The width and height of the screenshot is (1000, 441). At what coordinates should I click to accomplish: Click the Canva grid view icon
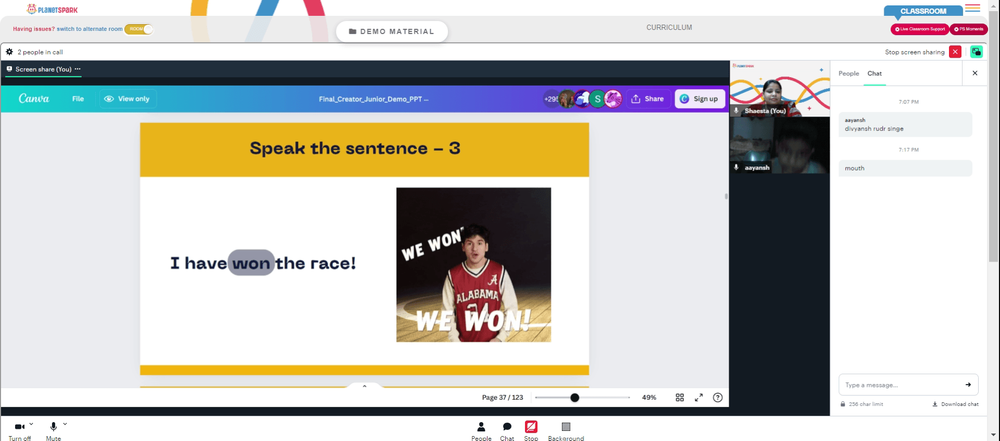point(680,397)
